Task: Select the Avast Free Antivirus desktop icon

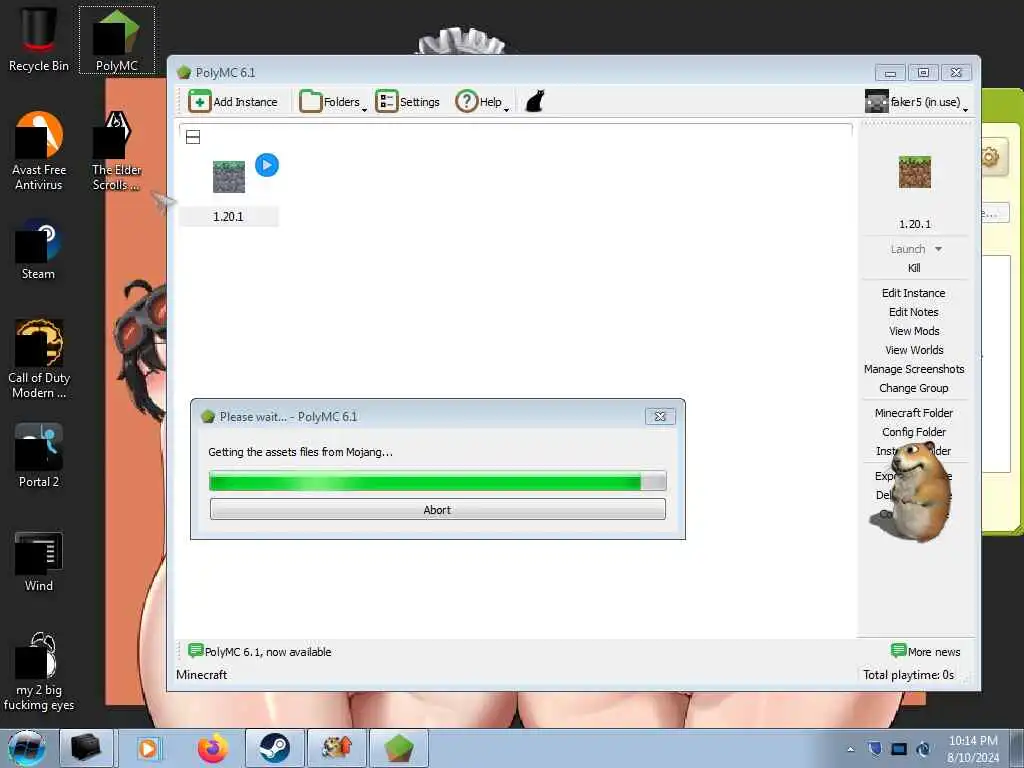Action: pos(39,152)
